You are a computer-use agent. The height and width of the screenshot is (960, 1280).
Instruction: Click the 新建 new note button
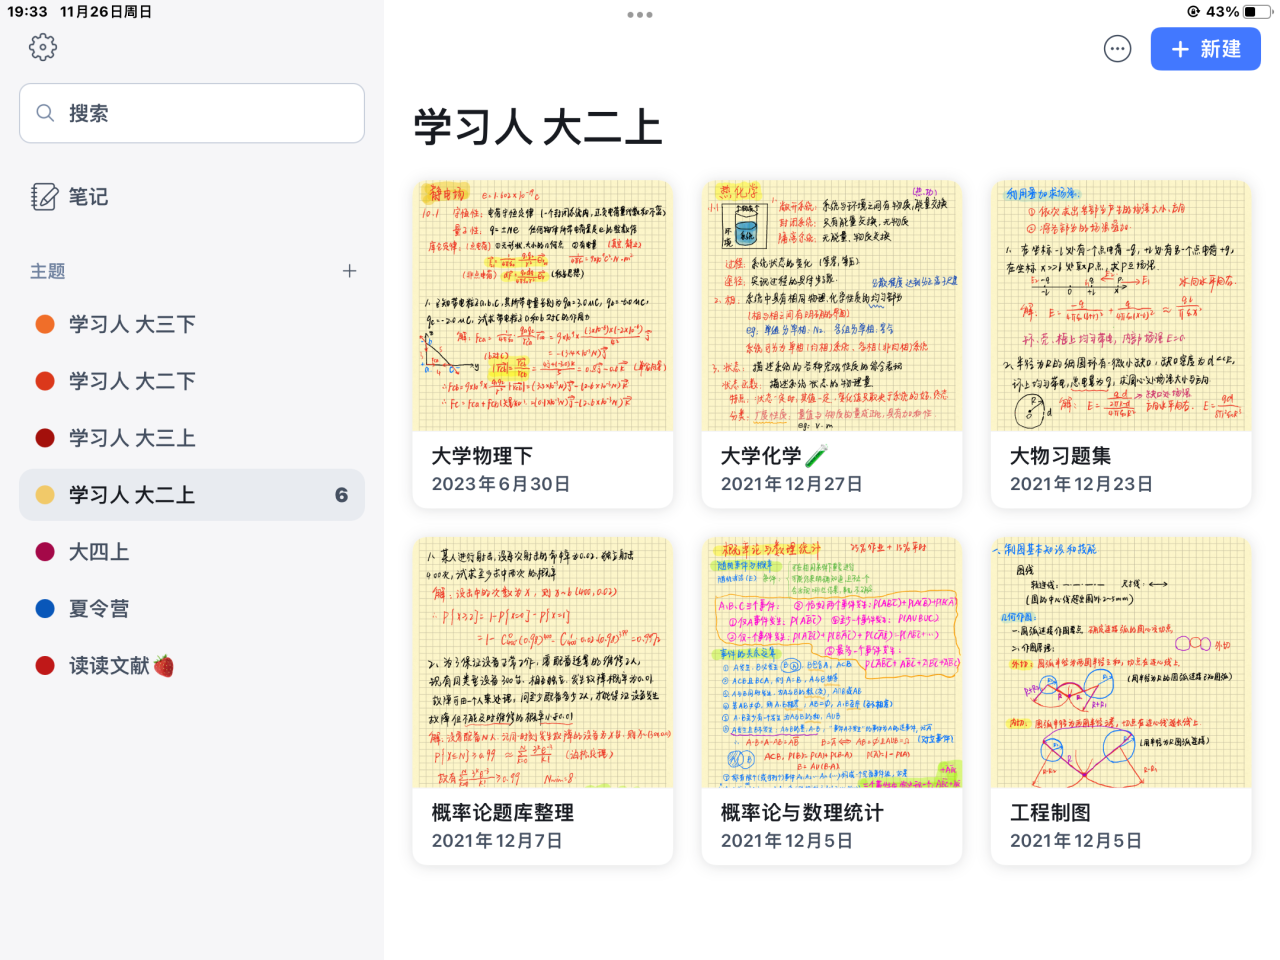click(1205, 49)
